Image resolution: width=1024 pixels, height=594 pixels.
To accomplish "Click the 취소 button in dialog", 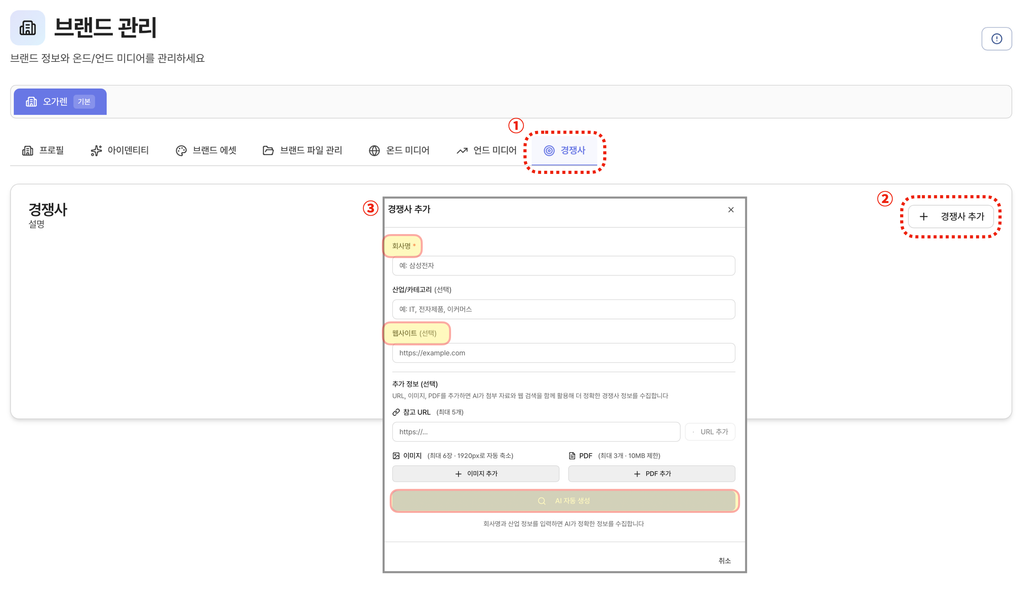I will (x=724, y=561).
